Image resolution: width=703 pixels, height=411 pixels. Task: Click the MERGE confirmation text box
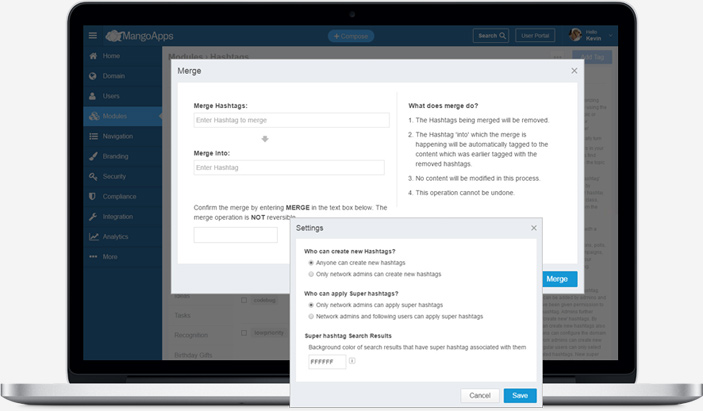click(235, 235)
